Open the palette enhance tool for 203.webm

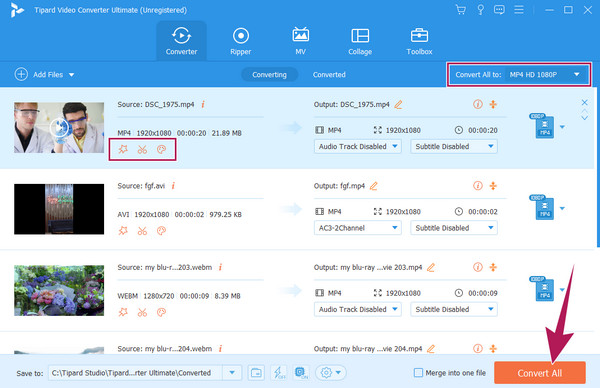(161, 312)
